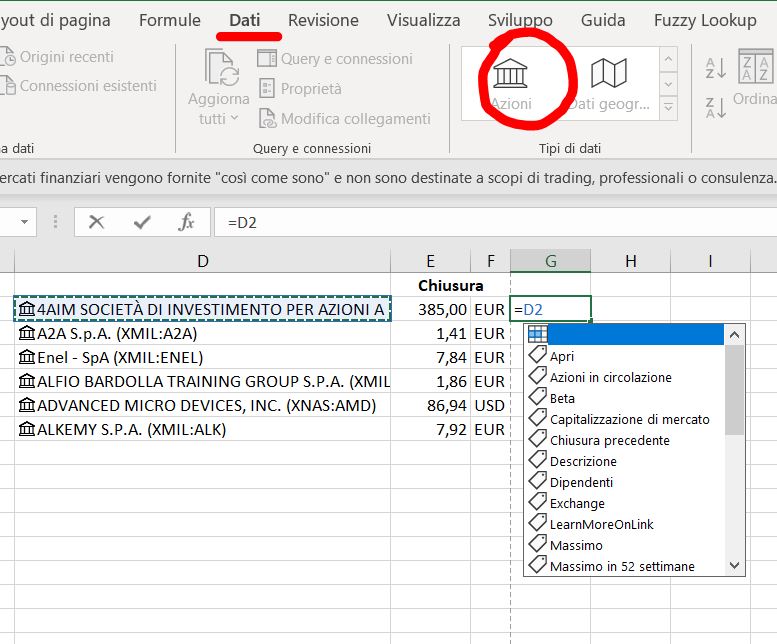Click ADVANCED MICRO DEVICES, INC. cell
The width and height of the screenshot is (777, 644).
click(x=203, y=405)
